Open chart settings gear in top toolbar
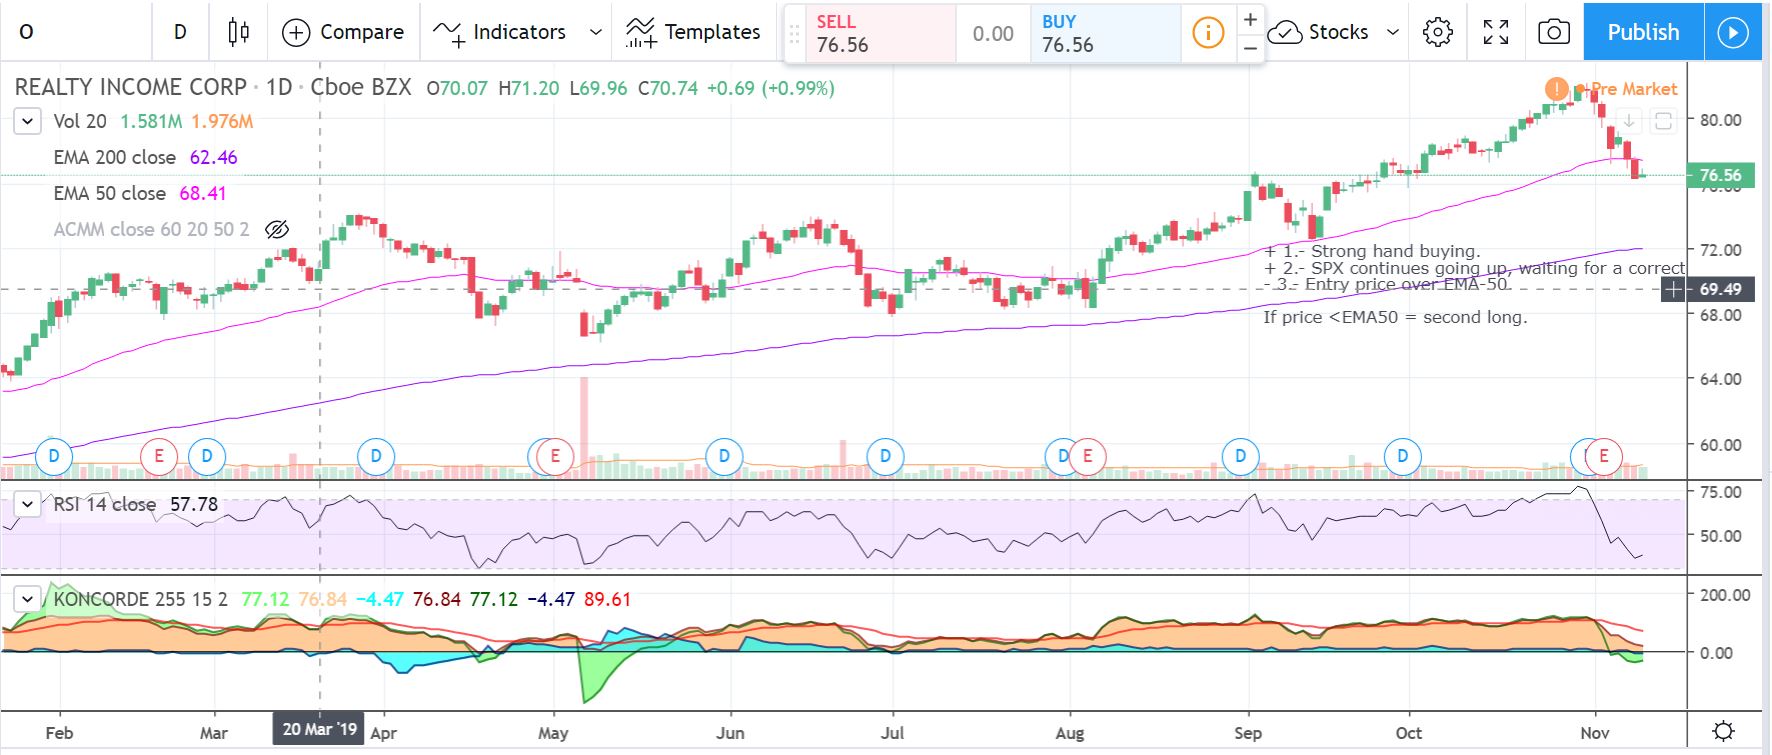Viewport: 1772px width, 755px height. point(1437,32)
